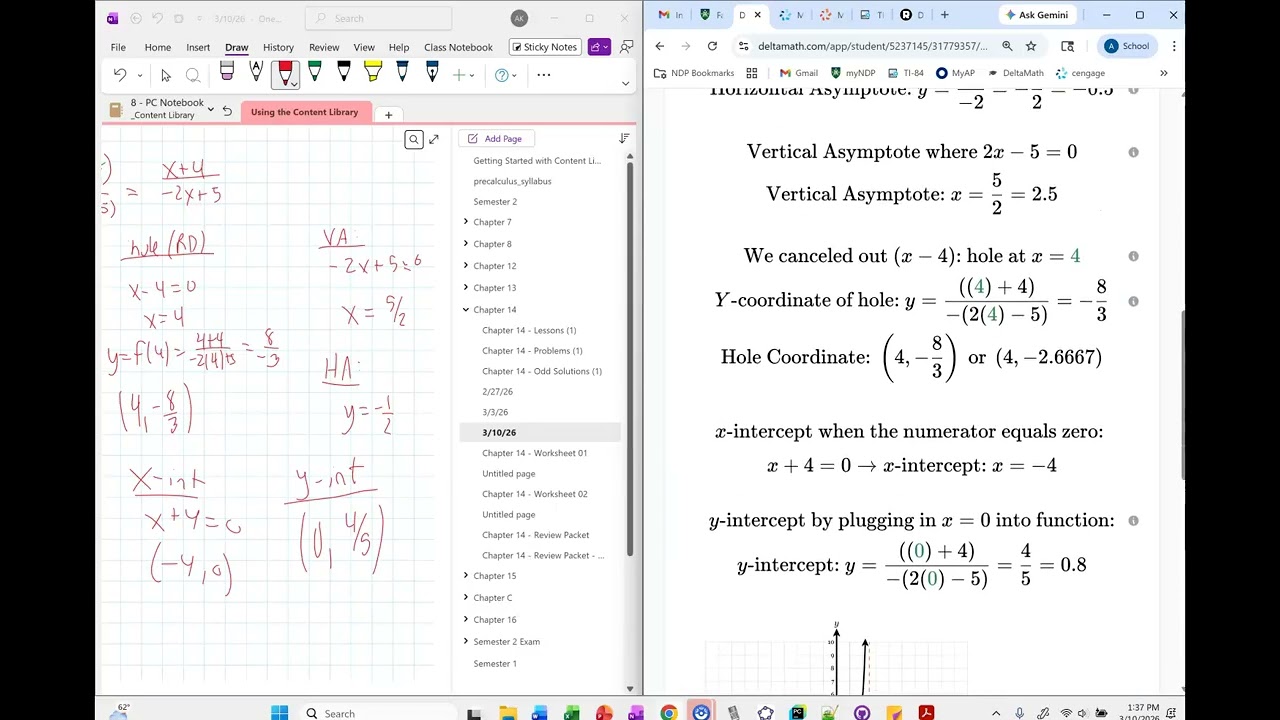
Task: Toggle full page view expand arrows
Action: tap(434, 140)
